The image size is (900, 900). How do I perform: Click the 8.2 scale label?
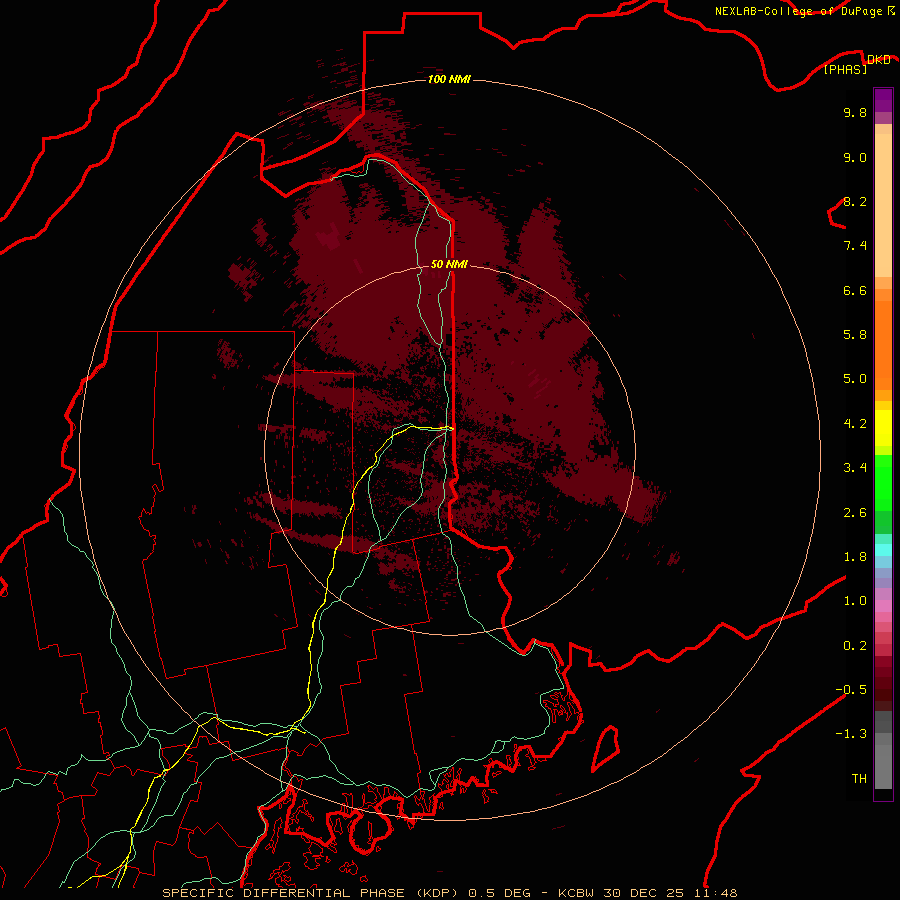click(855, 201)
